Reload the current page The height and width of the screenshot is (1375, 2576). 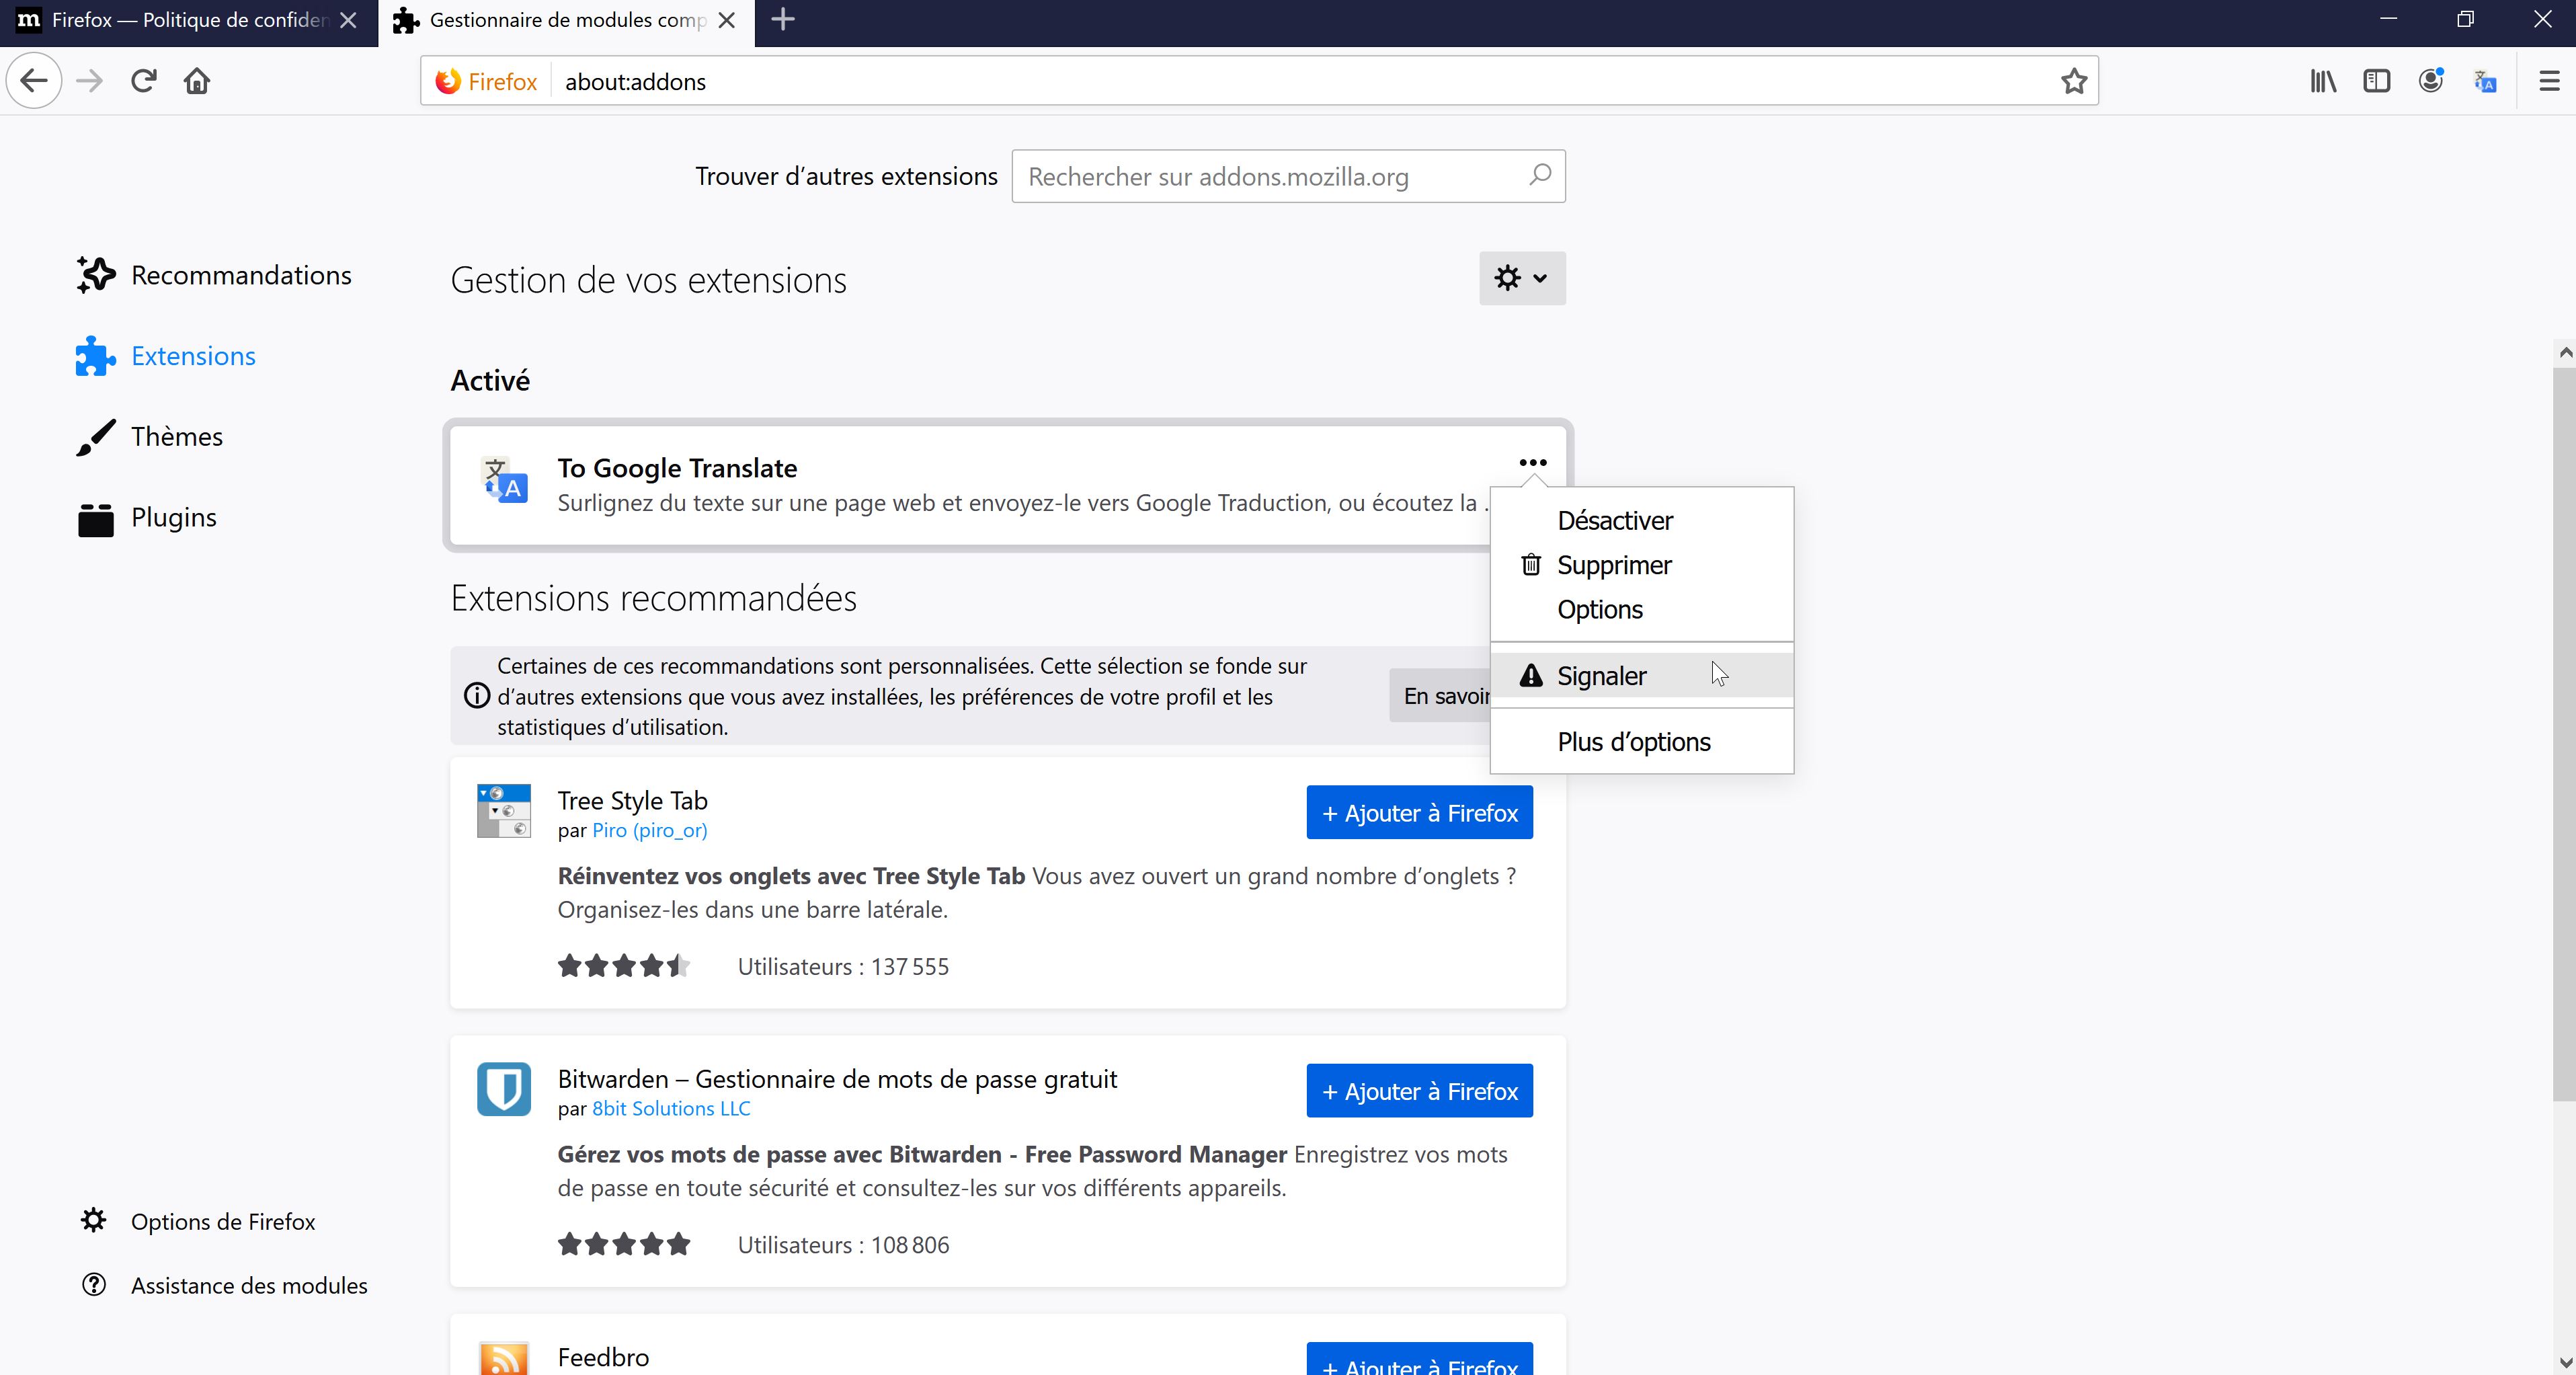click(x=143, y=81)
